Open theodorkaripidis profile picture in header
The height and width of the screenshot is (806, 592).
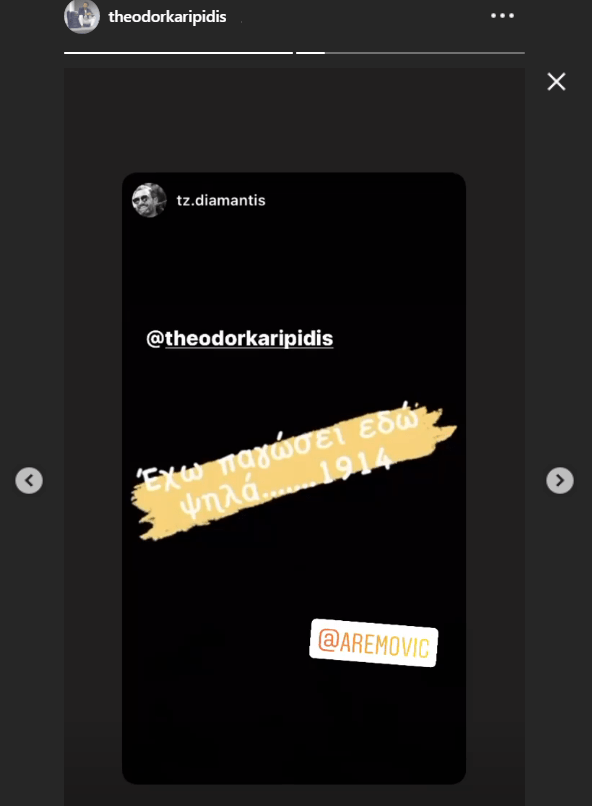point(82,16)
